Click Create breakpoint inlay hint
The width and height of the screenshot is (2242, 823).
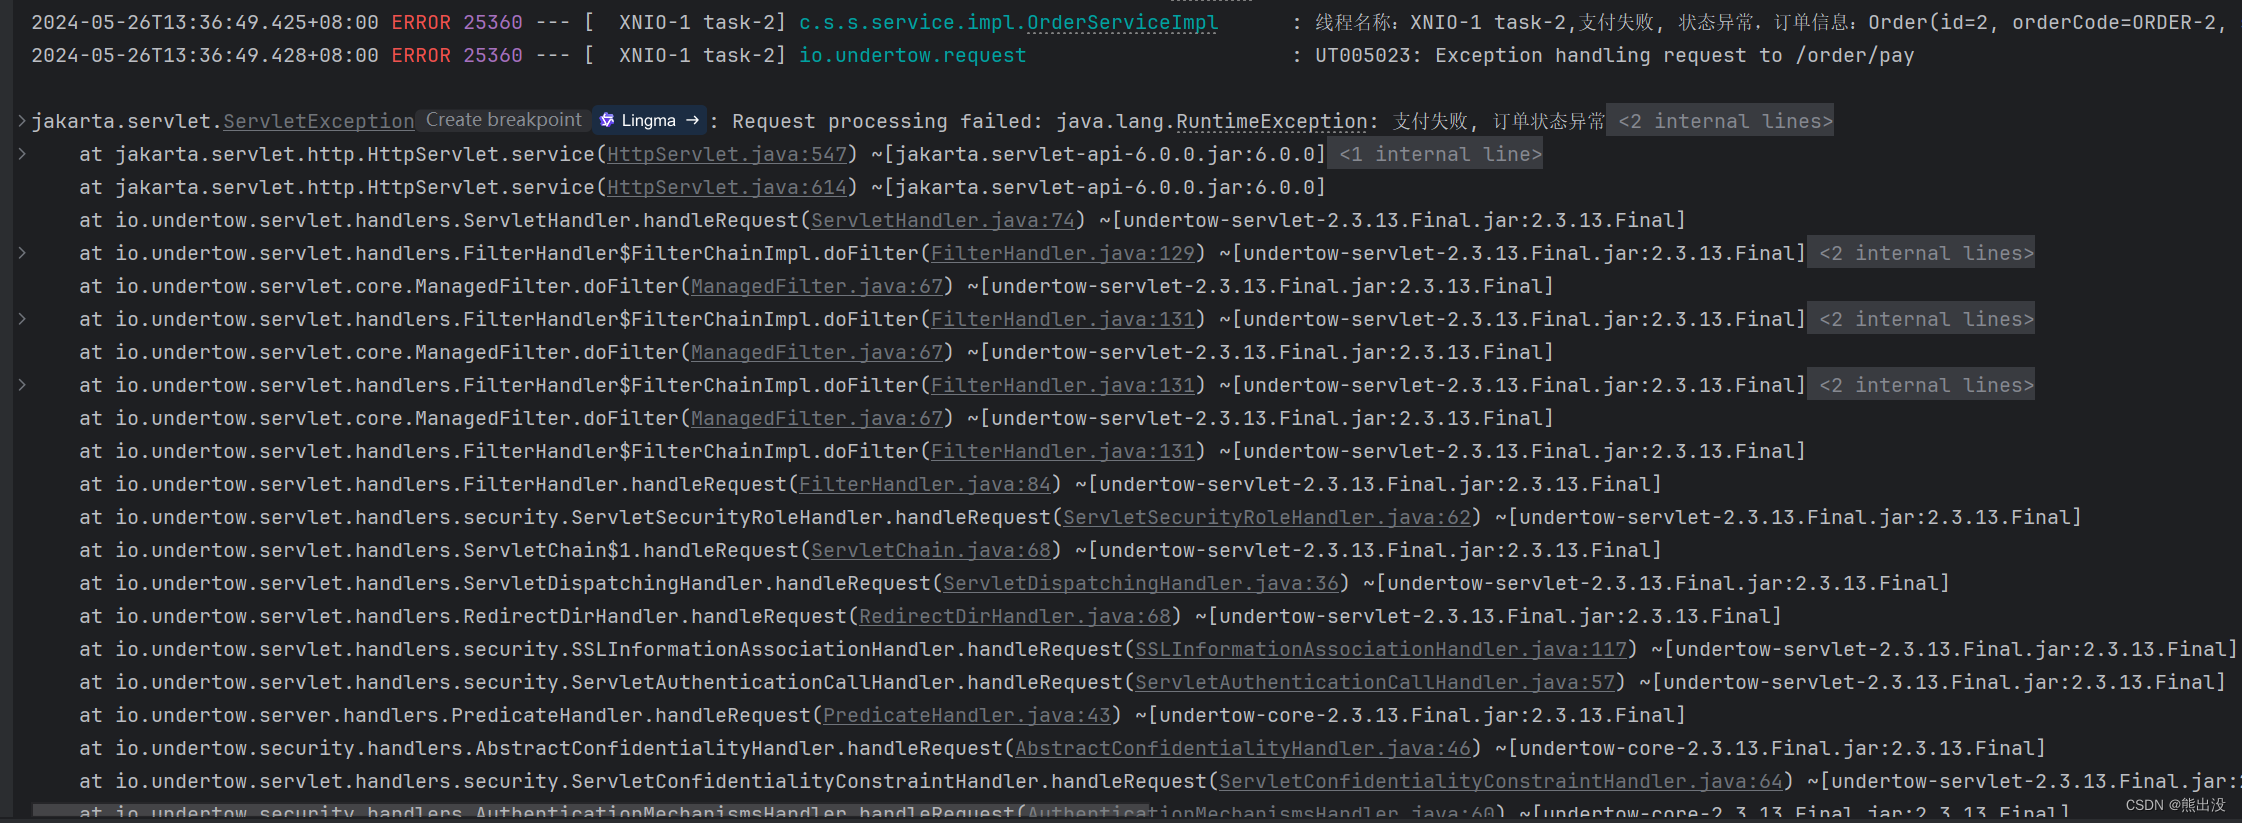[x=503, y=120]
